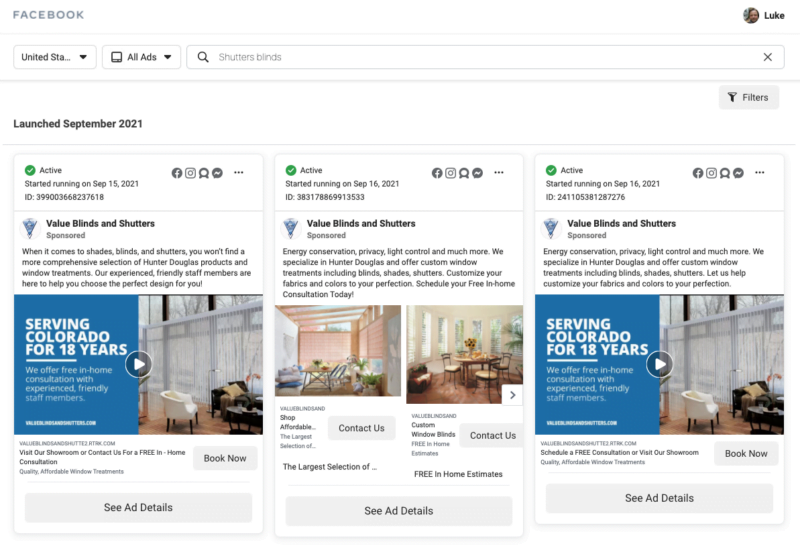Advance carousel with the right arrow
800x546 pixels.
point(513,395)
